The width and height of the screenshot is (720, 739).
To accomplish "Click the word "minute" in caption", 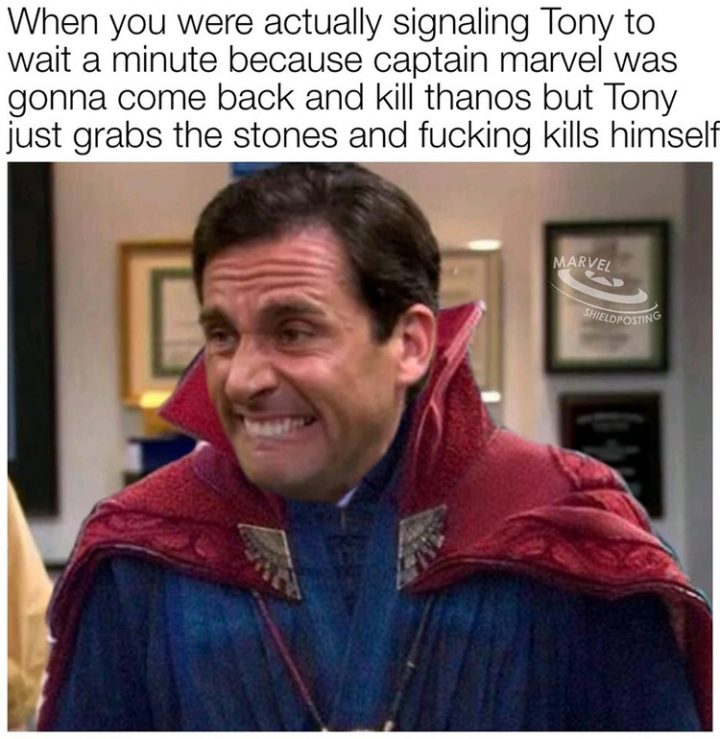I will pos(164,61).
